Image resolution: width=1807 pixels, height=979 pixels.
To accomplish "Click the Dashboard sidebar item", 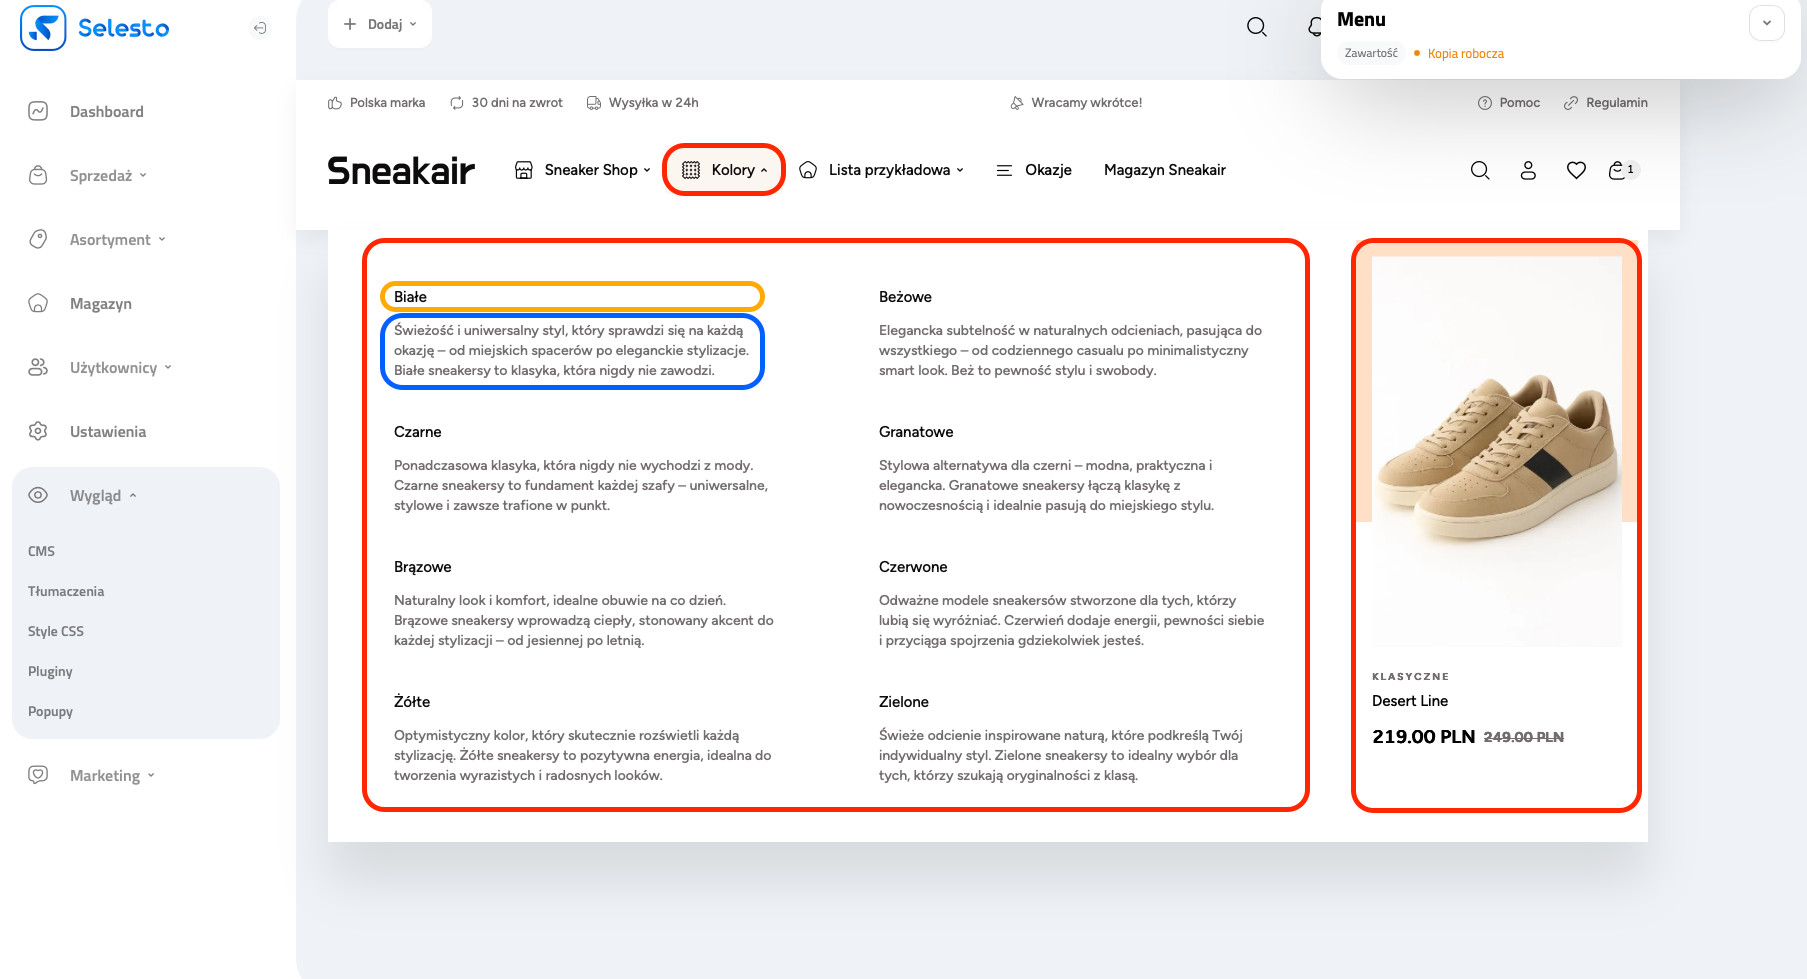I will tap(106, 112).
